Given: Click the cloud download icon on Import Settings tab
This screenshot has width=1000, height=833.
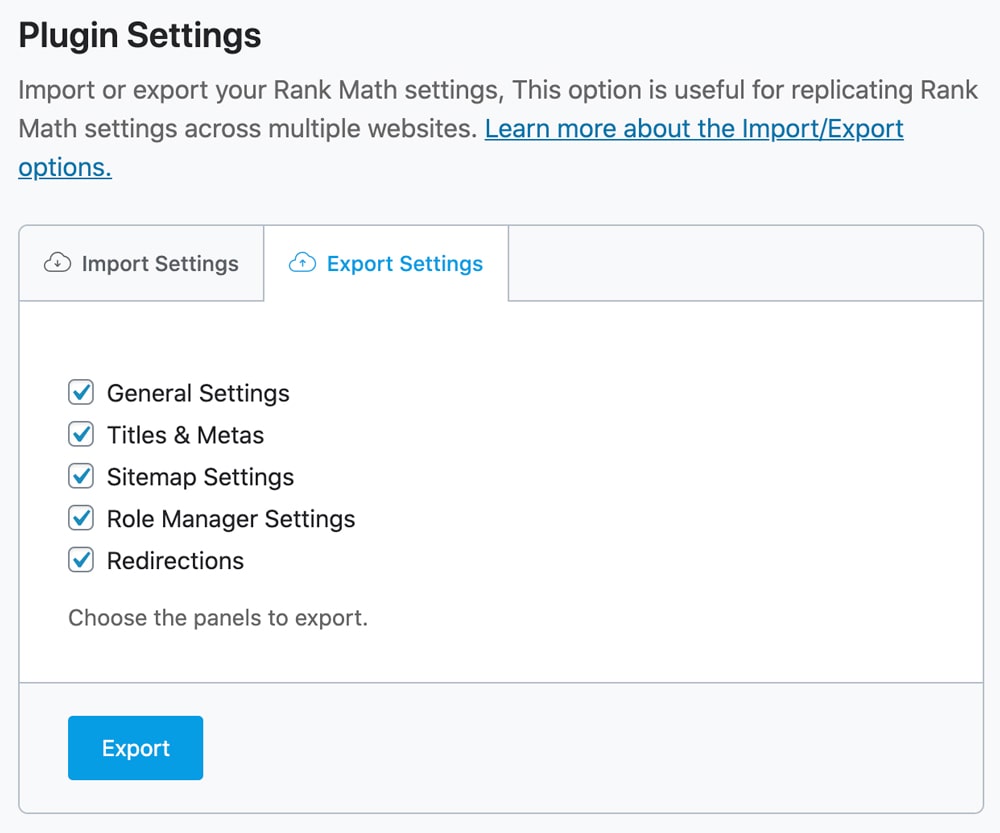Looking at the screenshot, I should [58, 262].
